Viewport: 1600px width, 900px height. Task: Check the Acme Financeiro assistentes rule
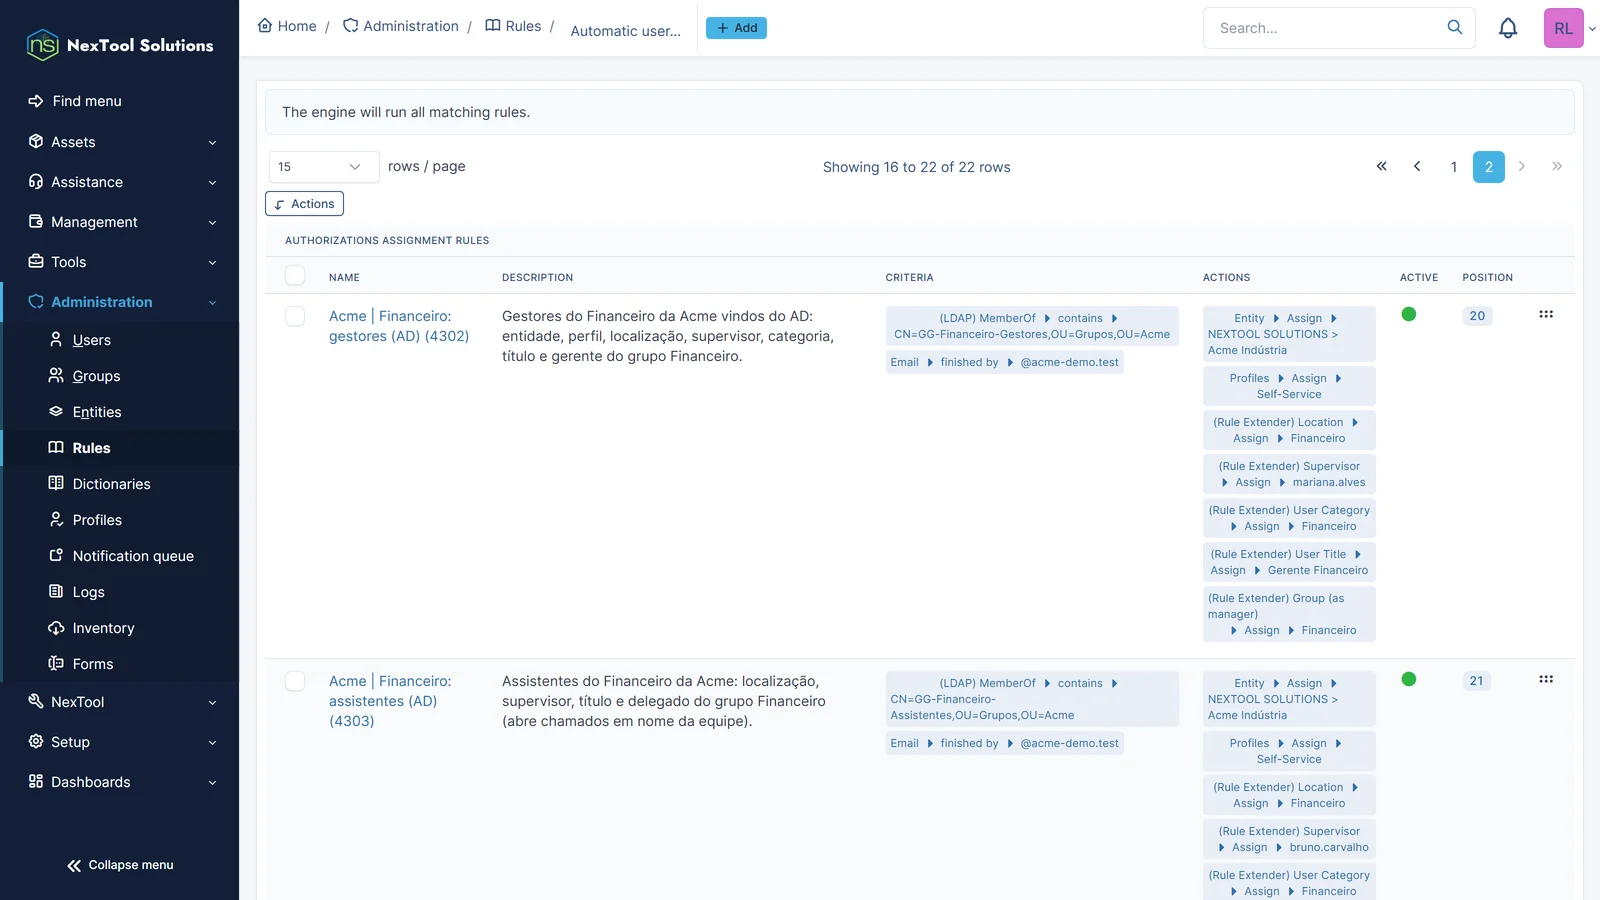click(x=295, y=681)
